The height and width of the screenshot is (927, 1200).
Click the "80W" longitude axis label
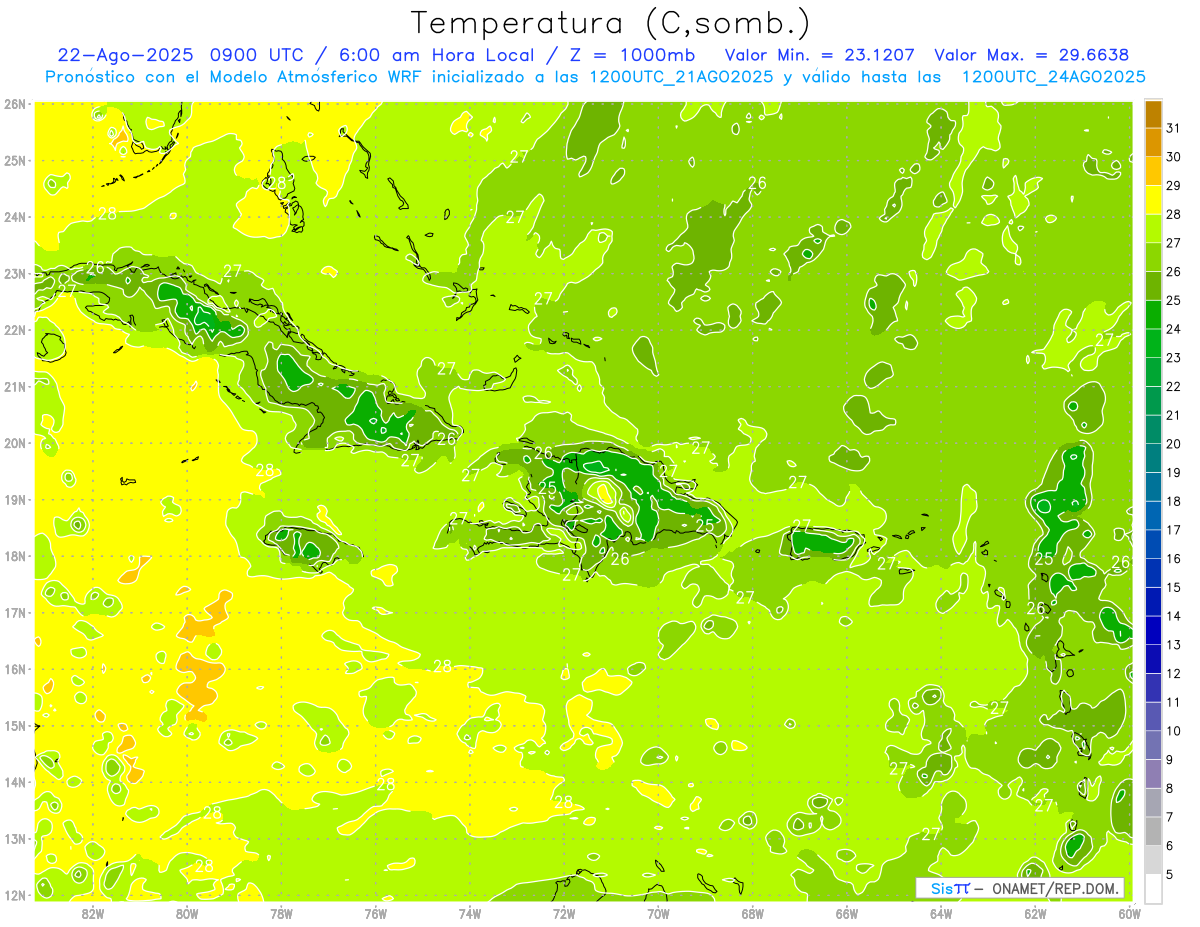click(187, 914)
